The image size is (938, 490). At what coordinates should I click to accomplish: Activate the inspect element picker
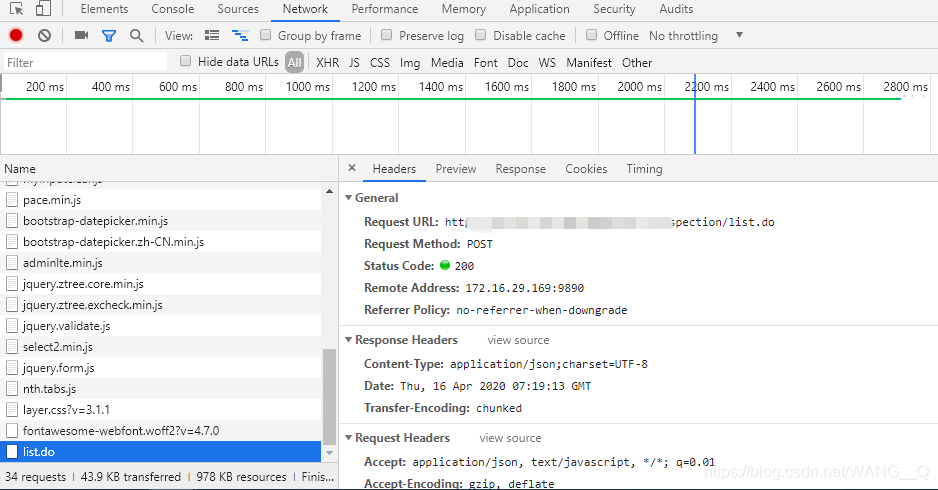(15, 9)
